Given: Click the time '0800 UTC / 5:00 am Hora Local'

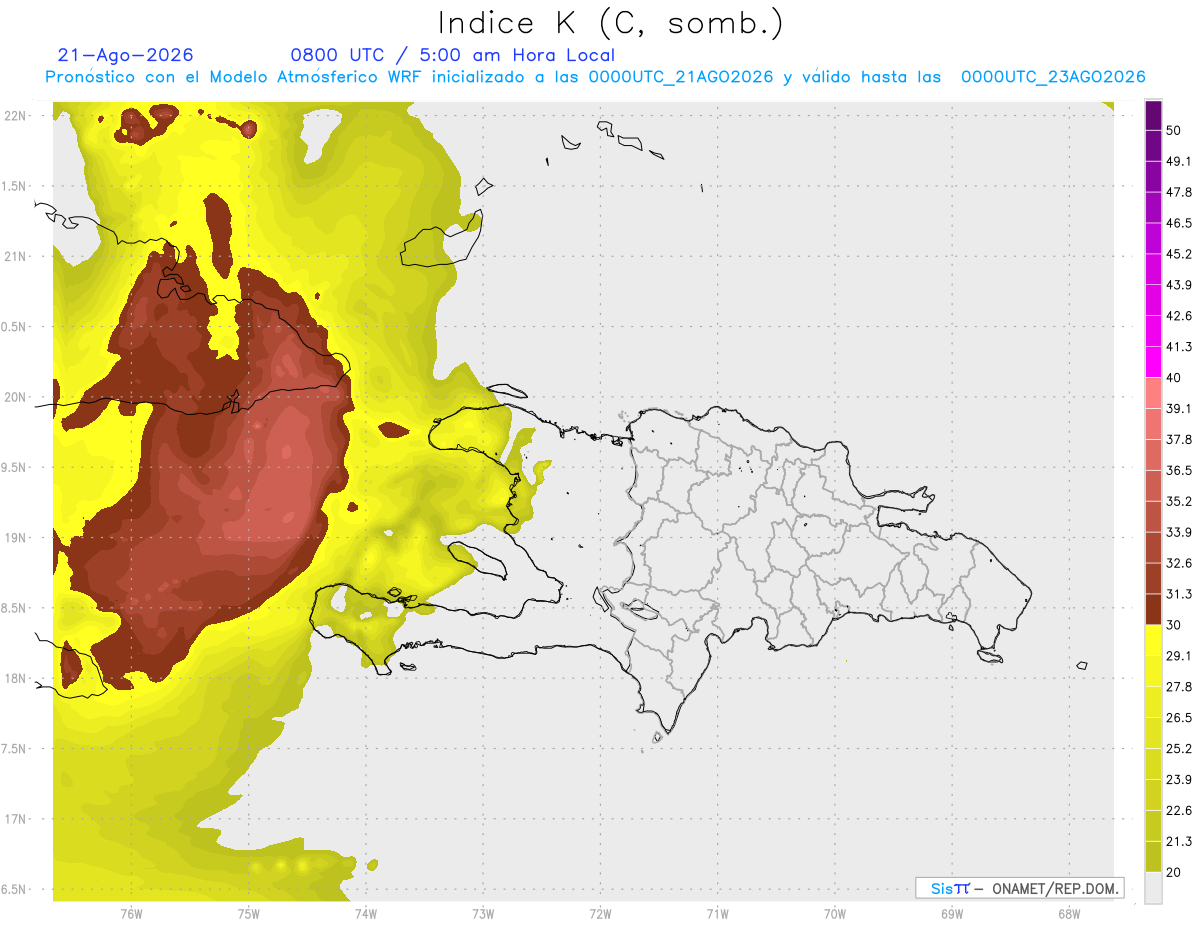Looking at the screenshot, I should click(453, 55).
